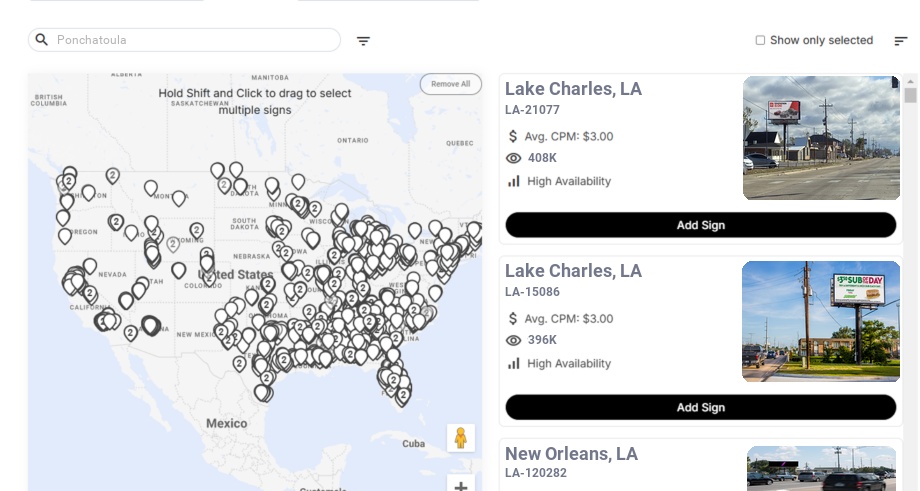Viewport: 920px width, 491px height.
Task: Click the availability bars icon on LA-21077
Action: (x=514, y=181)
